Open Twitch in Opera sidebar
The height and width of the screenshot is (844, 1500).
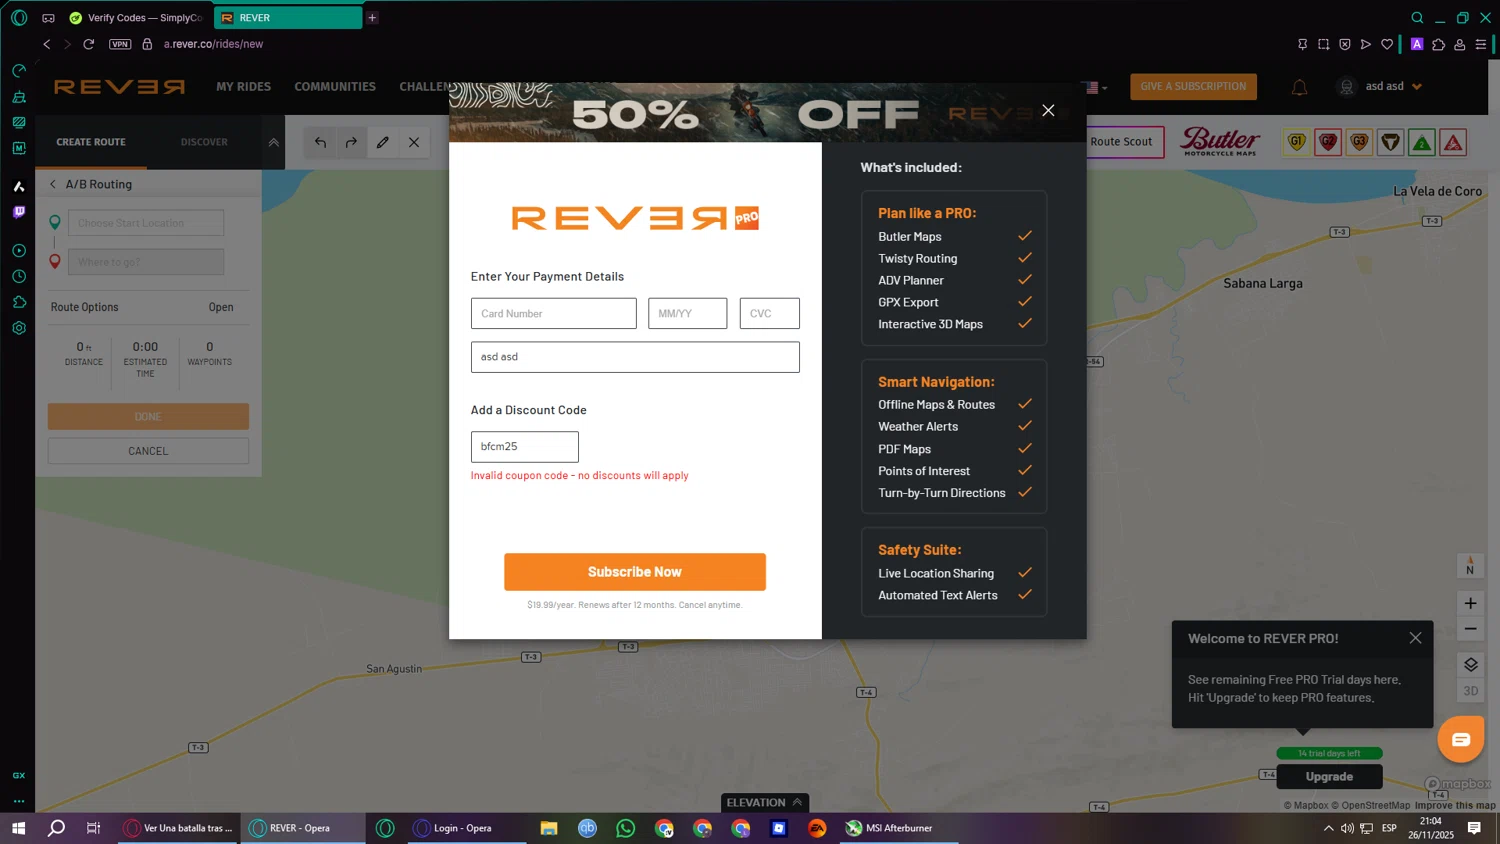19,212
